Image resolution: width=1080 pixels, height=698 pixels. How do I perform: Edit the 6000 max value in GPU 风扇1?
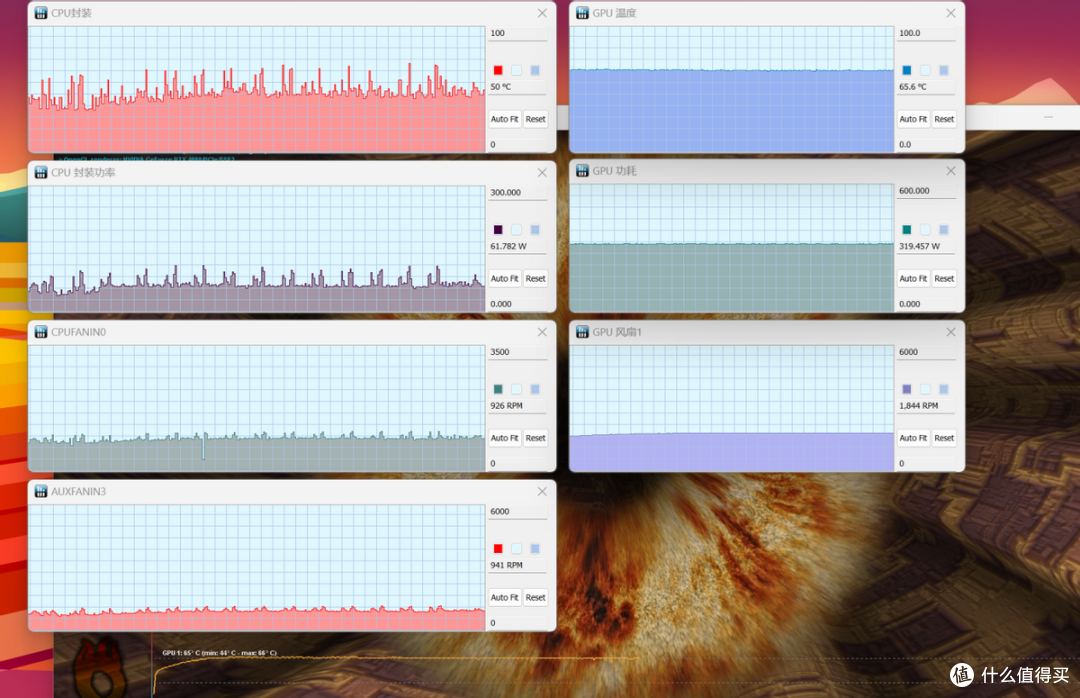pos(926,352)
